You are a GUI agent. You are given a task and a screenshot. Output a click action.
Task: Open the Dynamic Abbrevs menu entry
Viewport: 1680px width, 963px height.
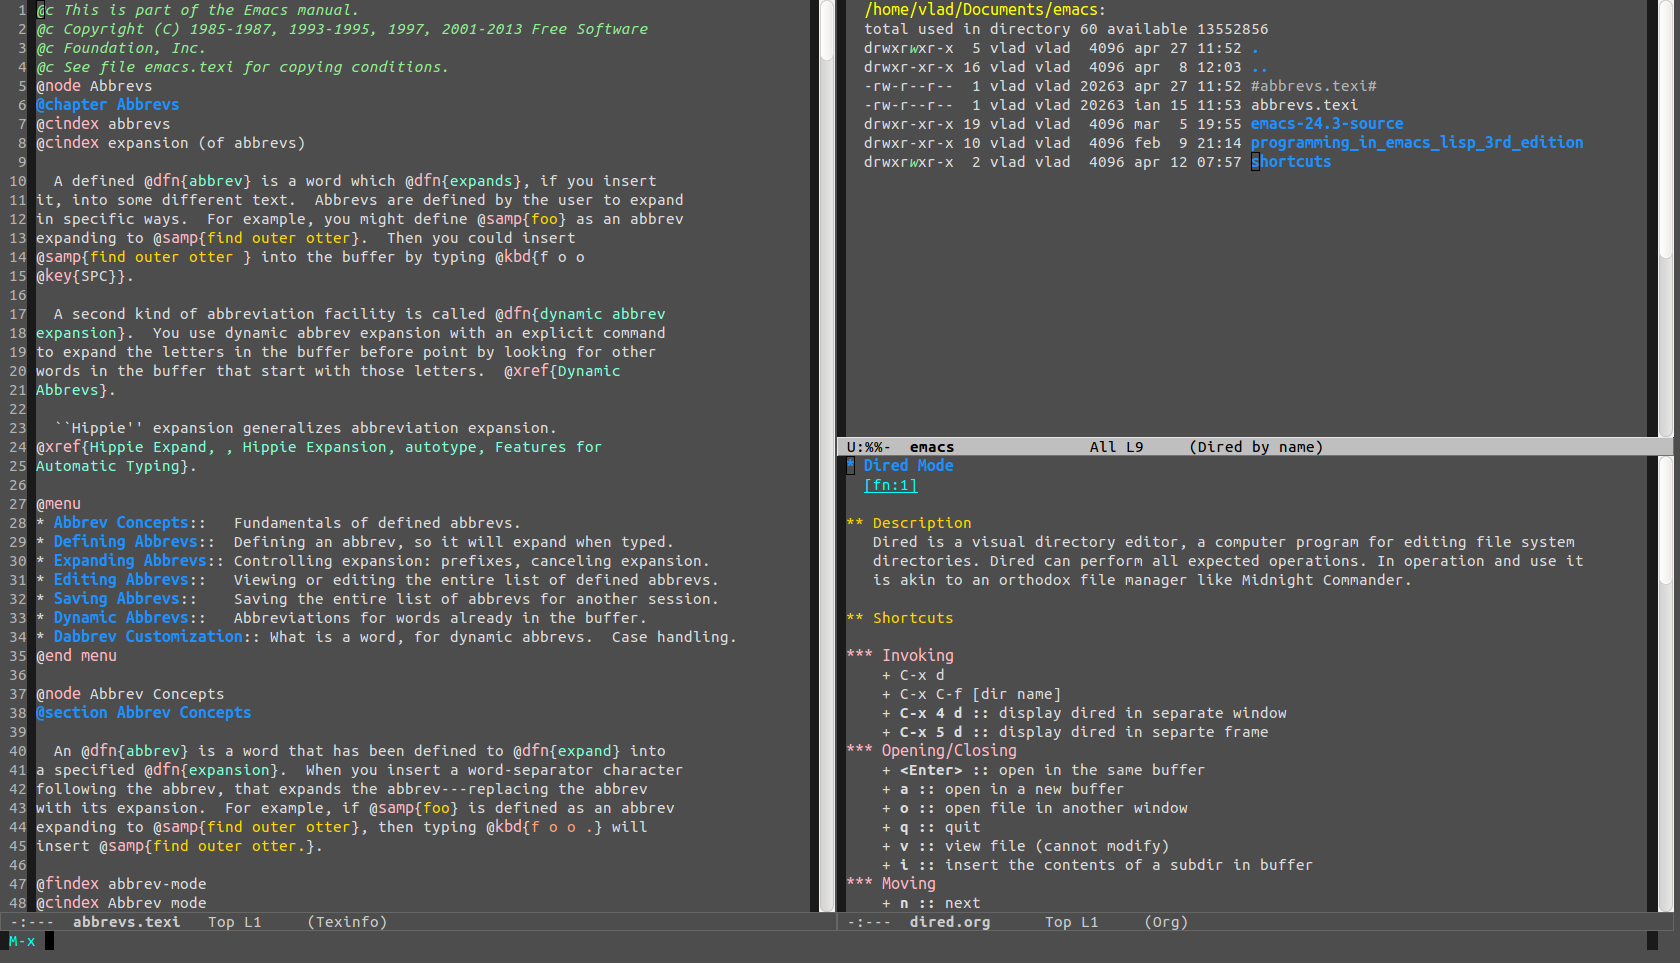(x=121, y=618)
